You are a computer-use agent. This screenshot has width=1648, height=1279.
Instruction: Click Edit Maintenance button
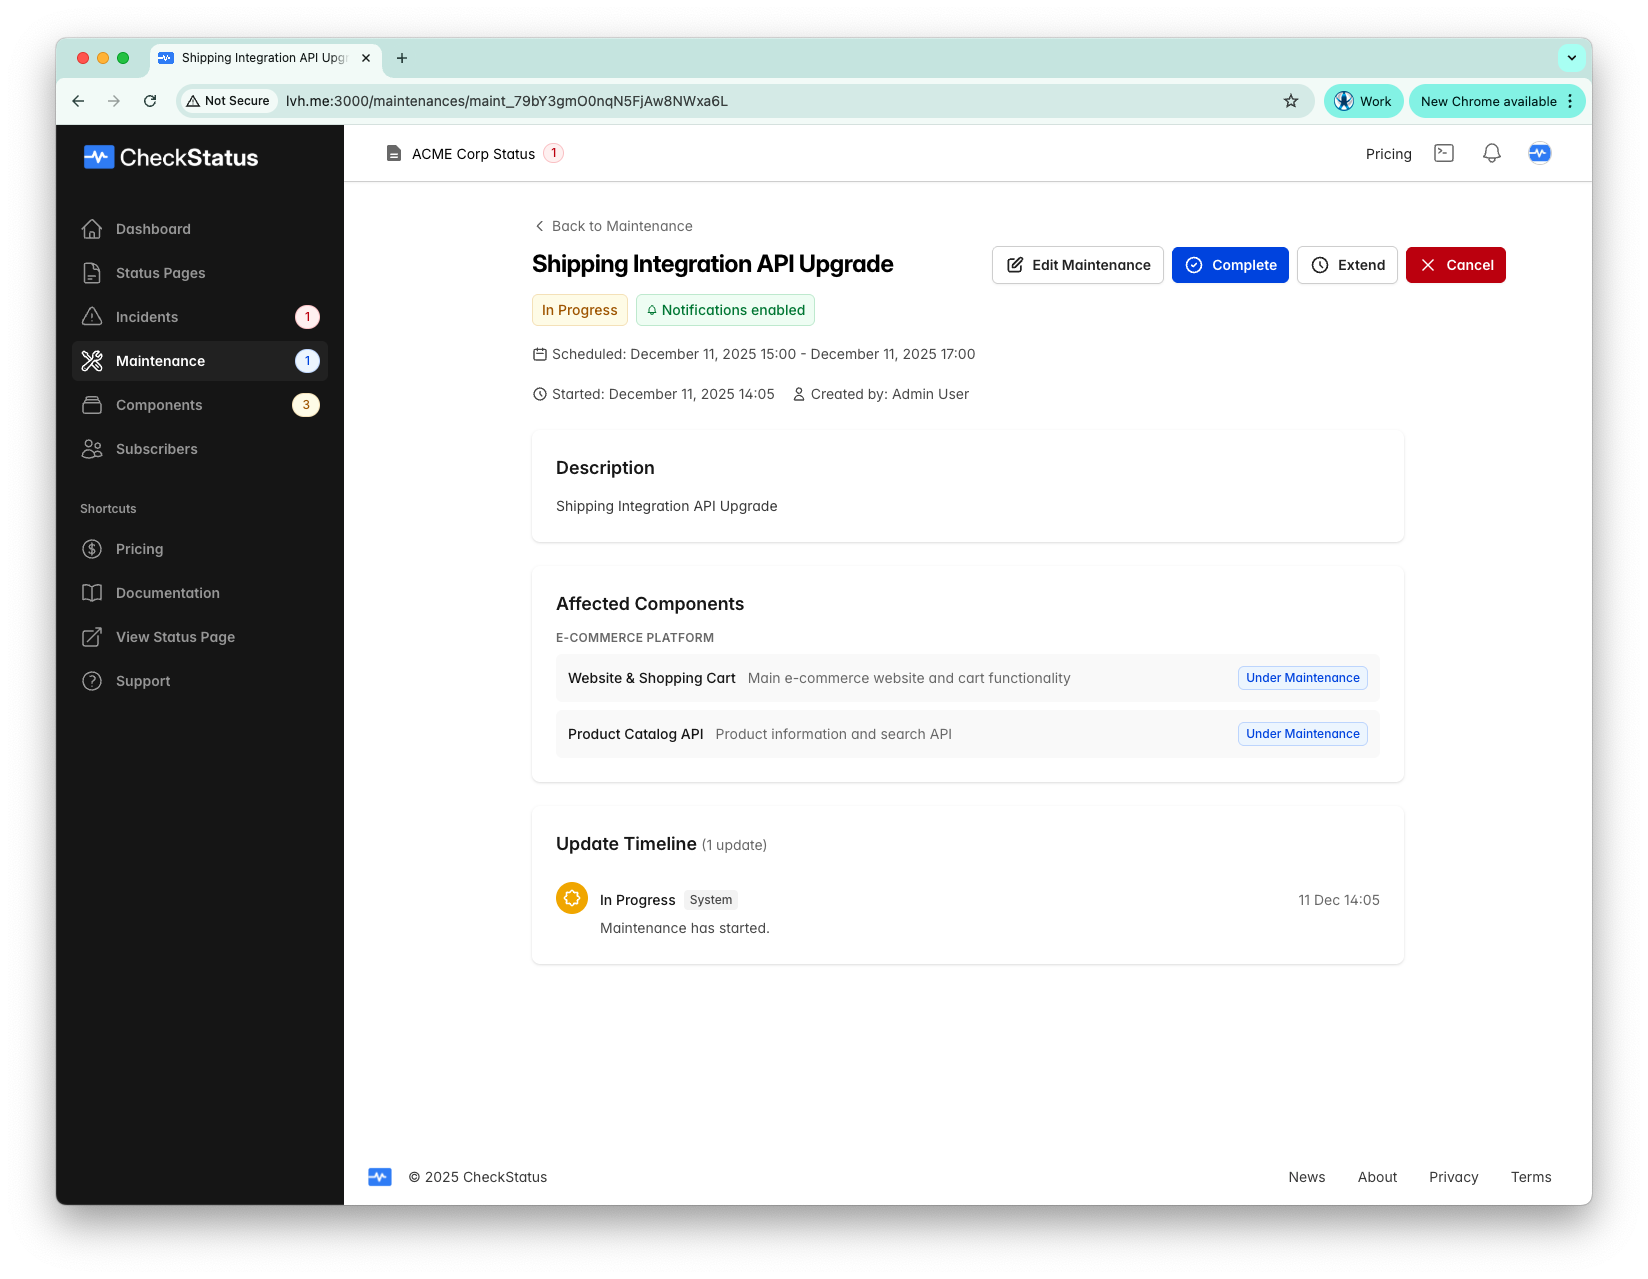[1077, 265]
